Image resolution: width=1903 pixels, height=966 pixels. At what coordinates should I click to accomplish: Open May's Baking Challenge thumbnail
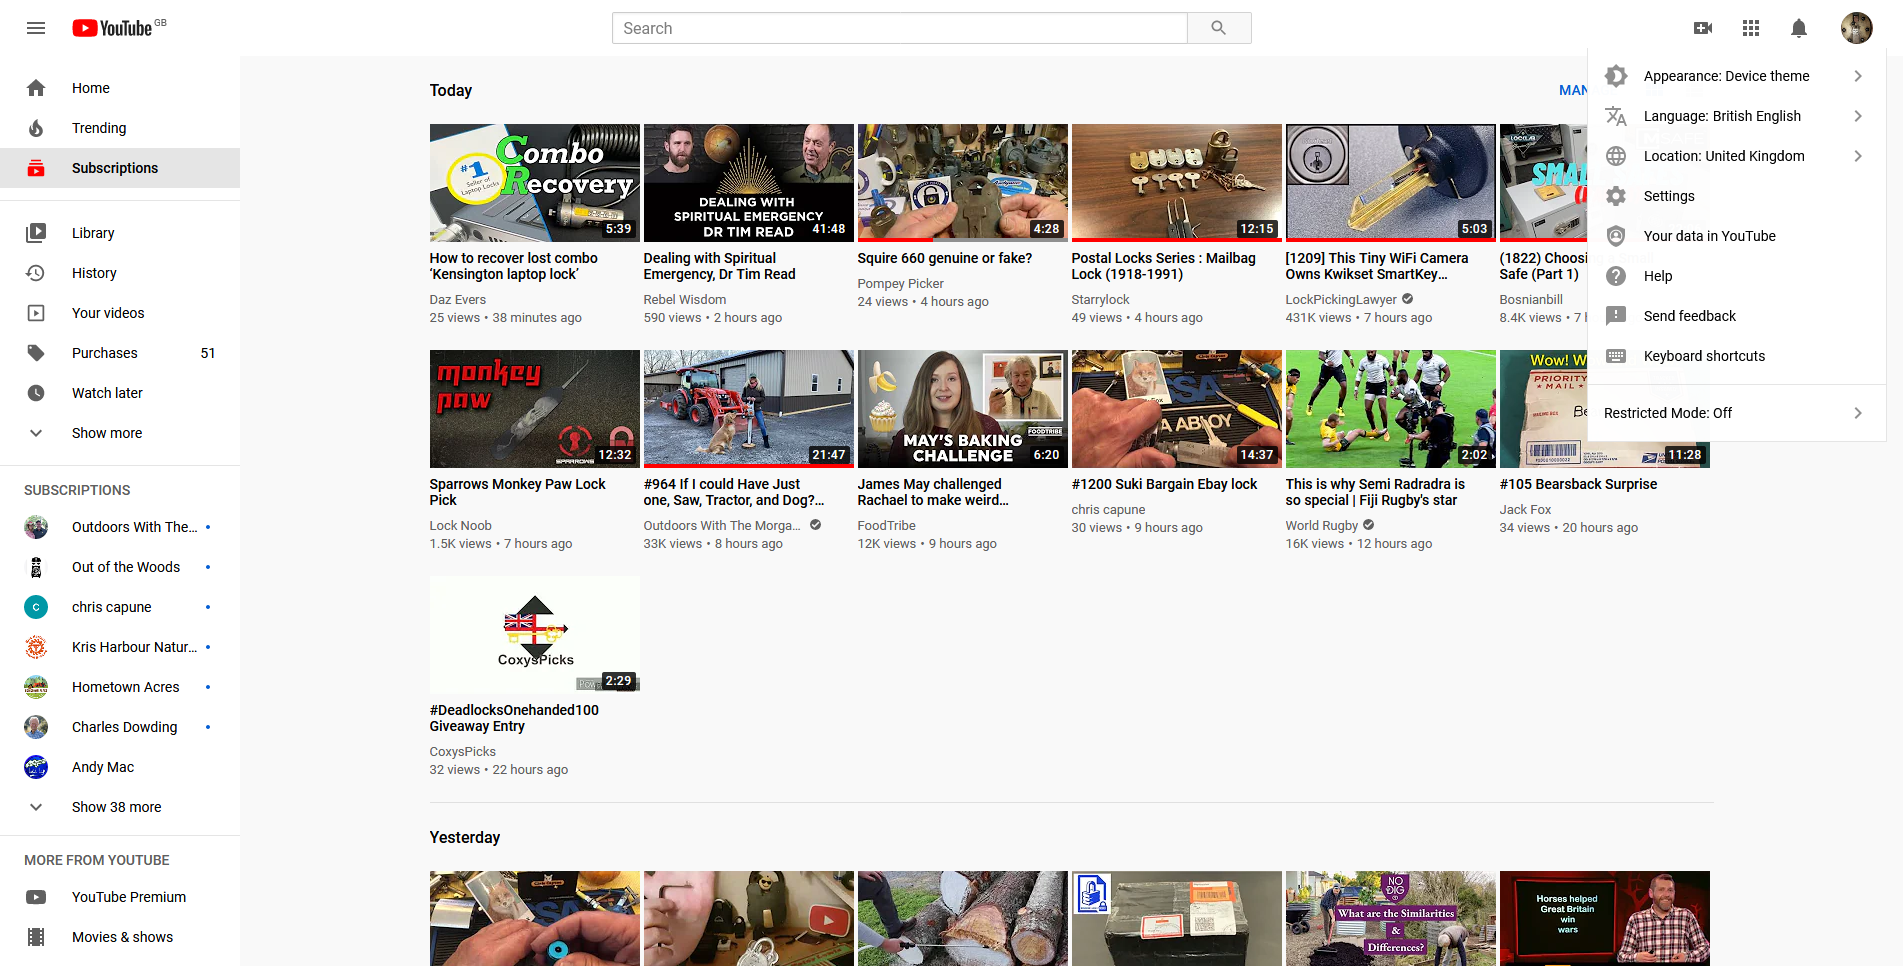coord(963,409)
